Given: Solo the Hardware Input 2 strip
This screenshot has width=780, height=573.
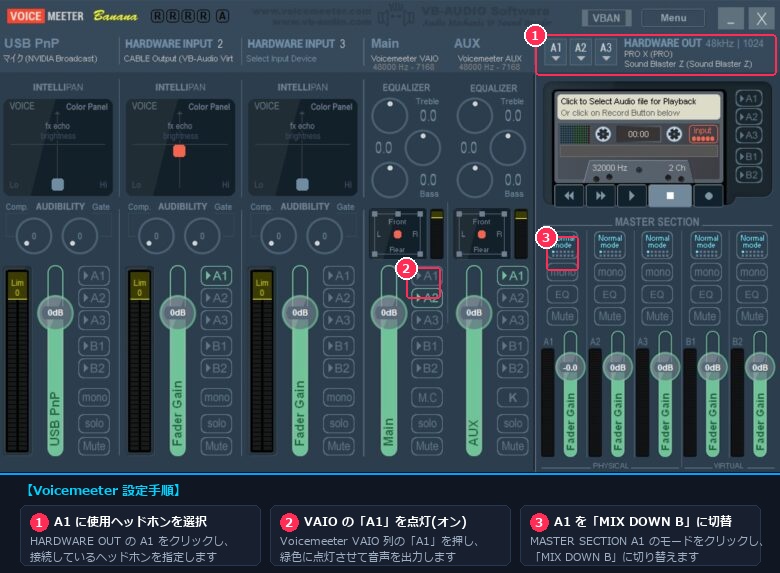Looking at the screenshot, I should coord(216,423).
